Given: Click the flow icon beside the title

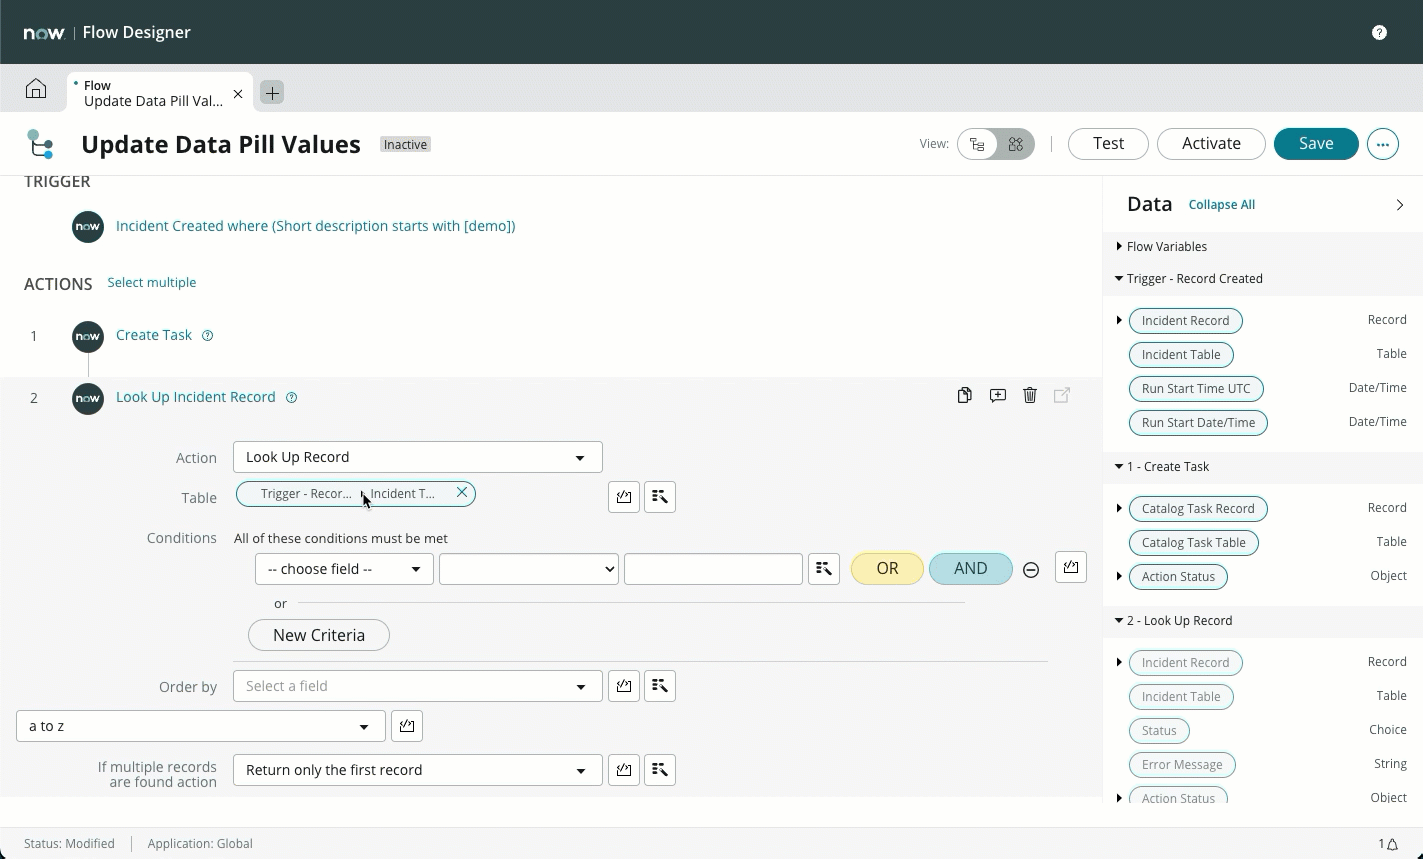Looking at the screenshot, I should [x=40, y=144].
